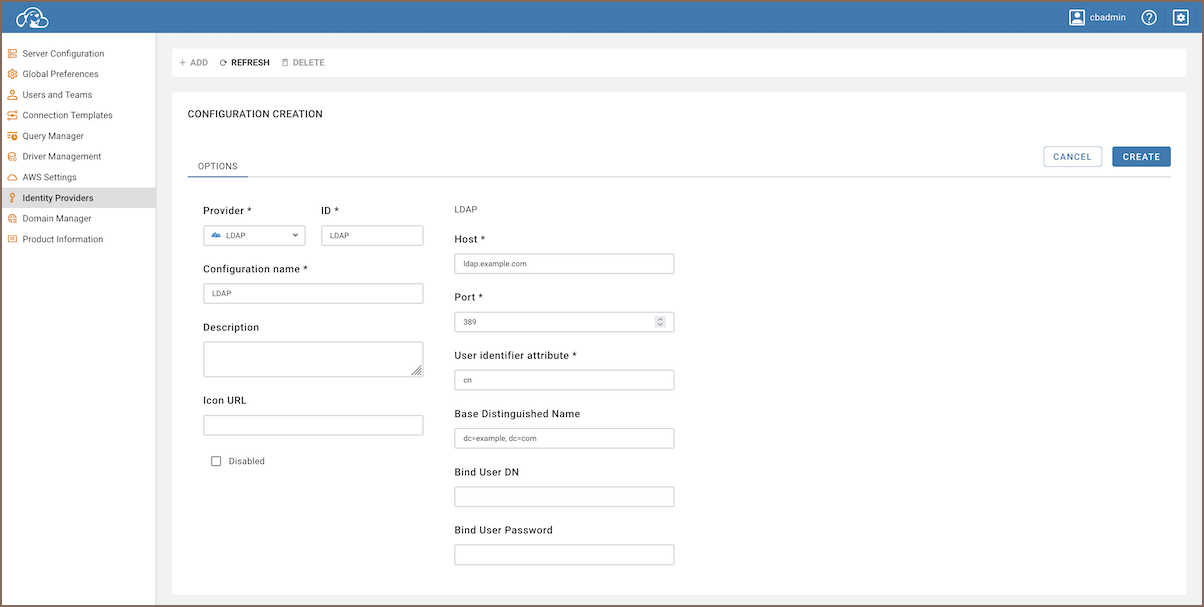Click the ADD toolbar button
Screen dimensions: 1204x607
[193, 63]
